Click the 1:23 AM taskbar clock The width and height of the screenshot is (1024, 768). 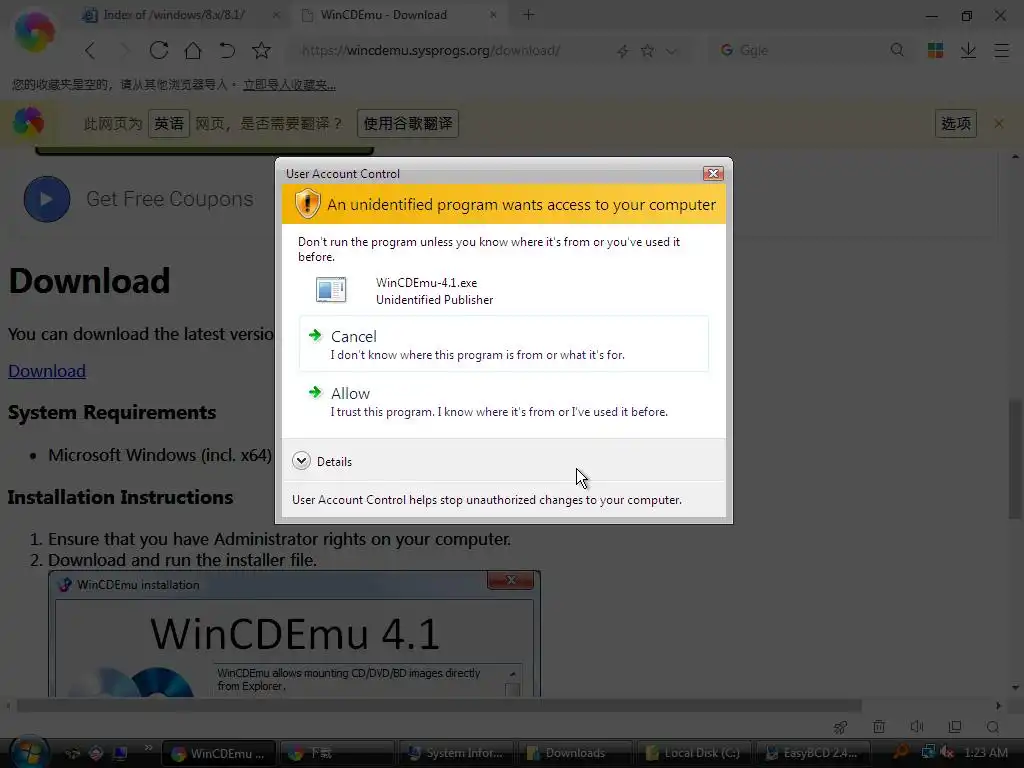click(x=985, y=753)
